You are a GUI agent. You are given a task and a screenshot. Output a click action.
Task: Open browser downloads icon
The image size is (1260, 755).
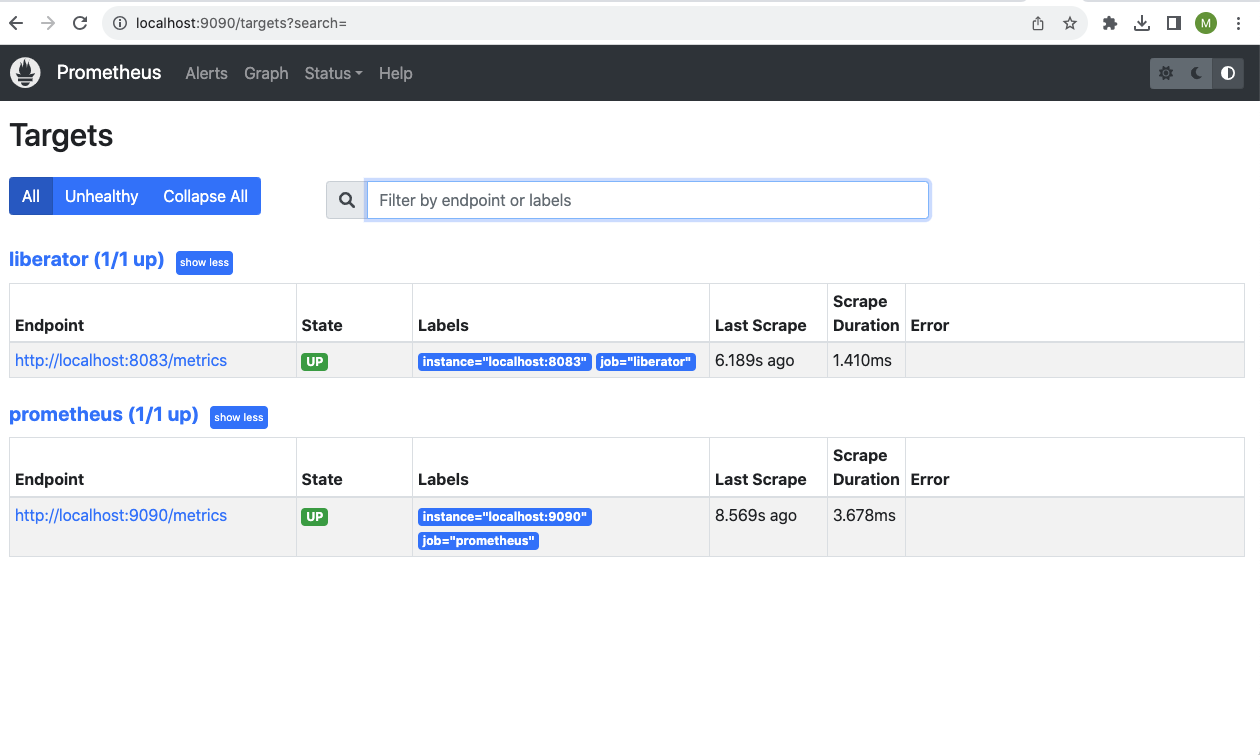pos(1142,23)
